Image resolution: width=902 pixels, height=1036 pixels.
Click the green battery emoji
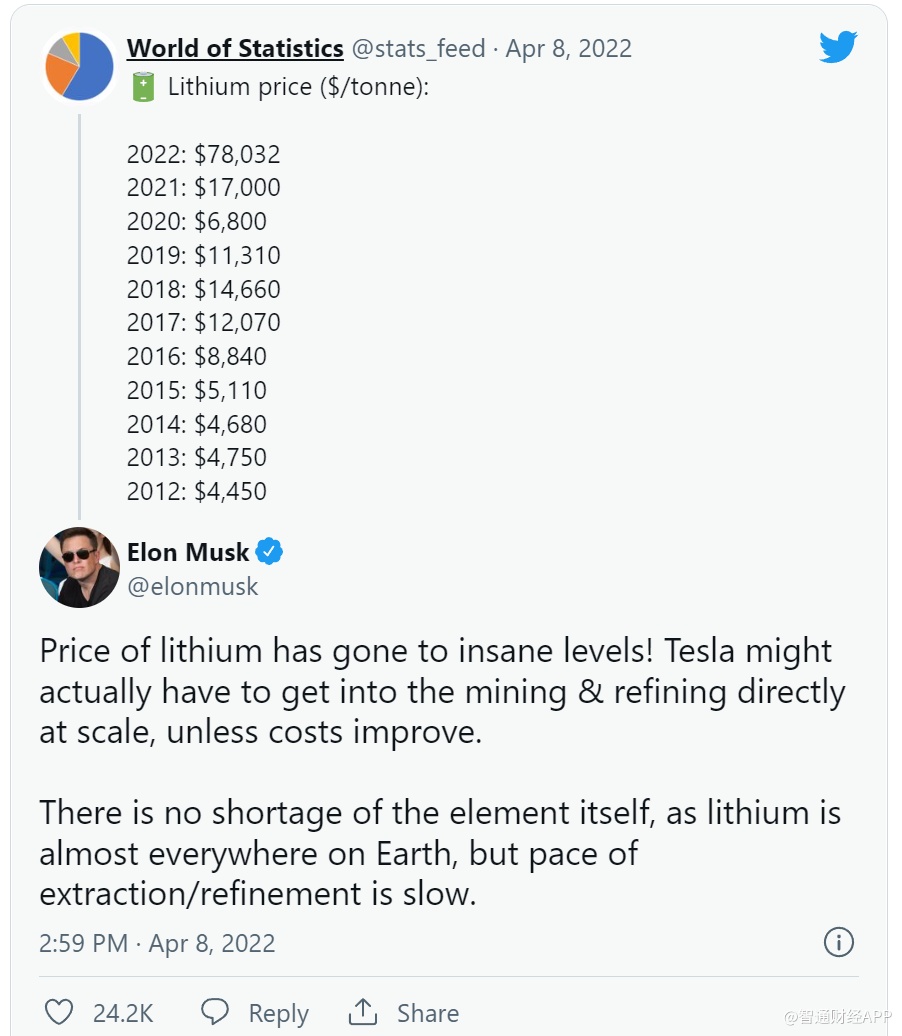click(x=144, y=87)
